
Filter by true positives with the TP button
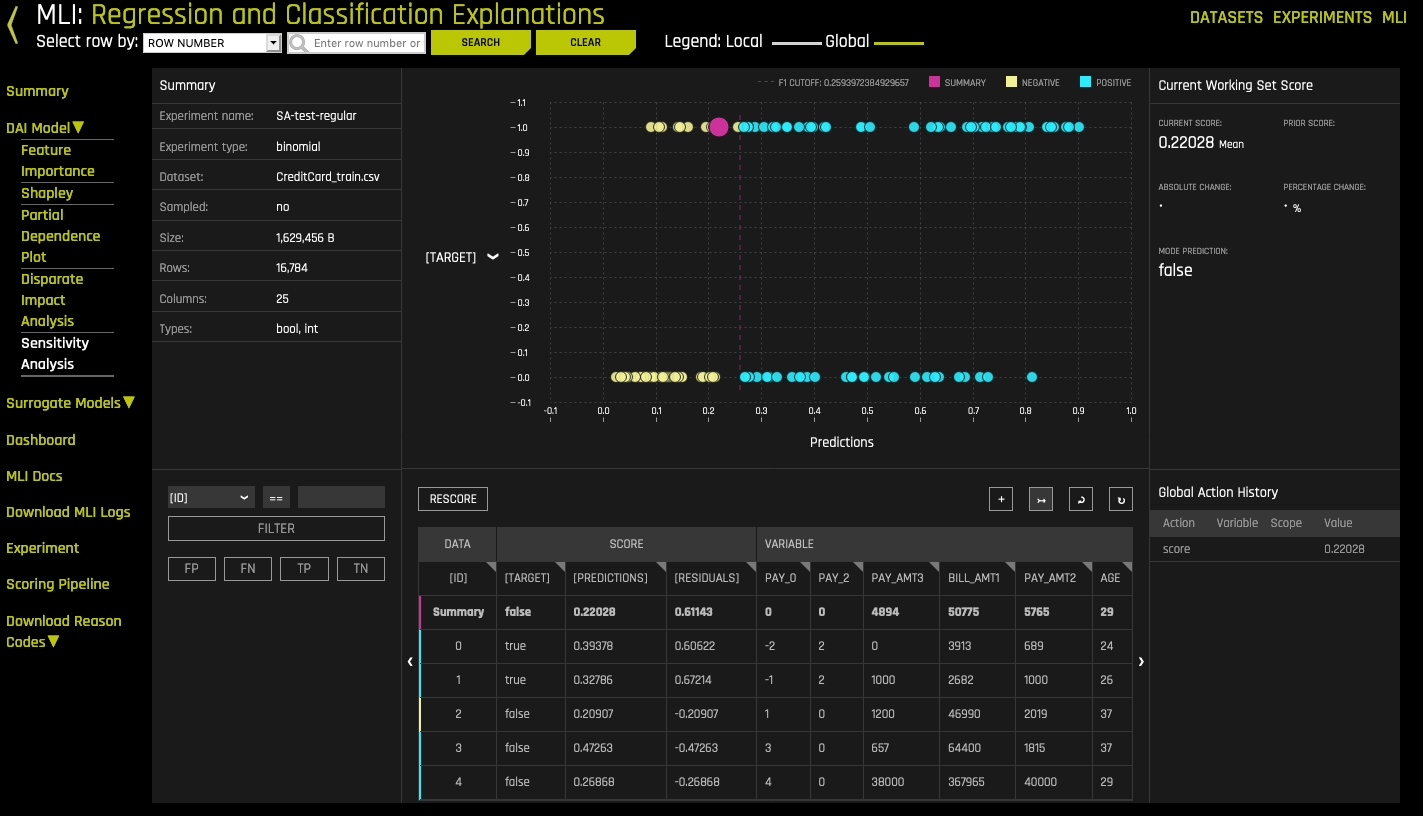(304, 569)
